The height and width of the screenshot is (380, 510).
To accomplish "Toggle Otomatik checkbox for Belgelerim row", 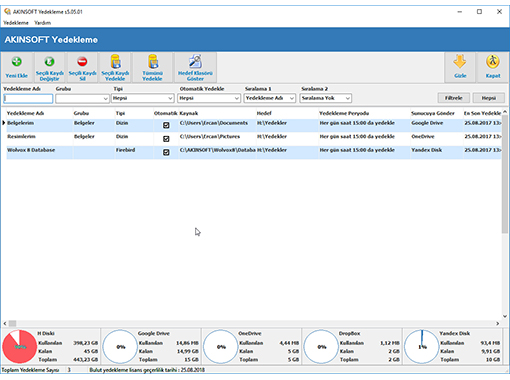I will pyautogui.click(x=166, y=125).
